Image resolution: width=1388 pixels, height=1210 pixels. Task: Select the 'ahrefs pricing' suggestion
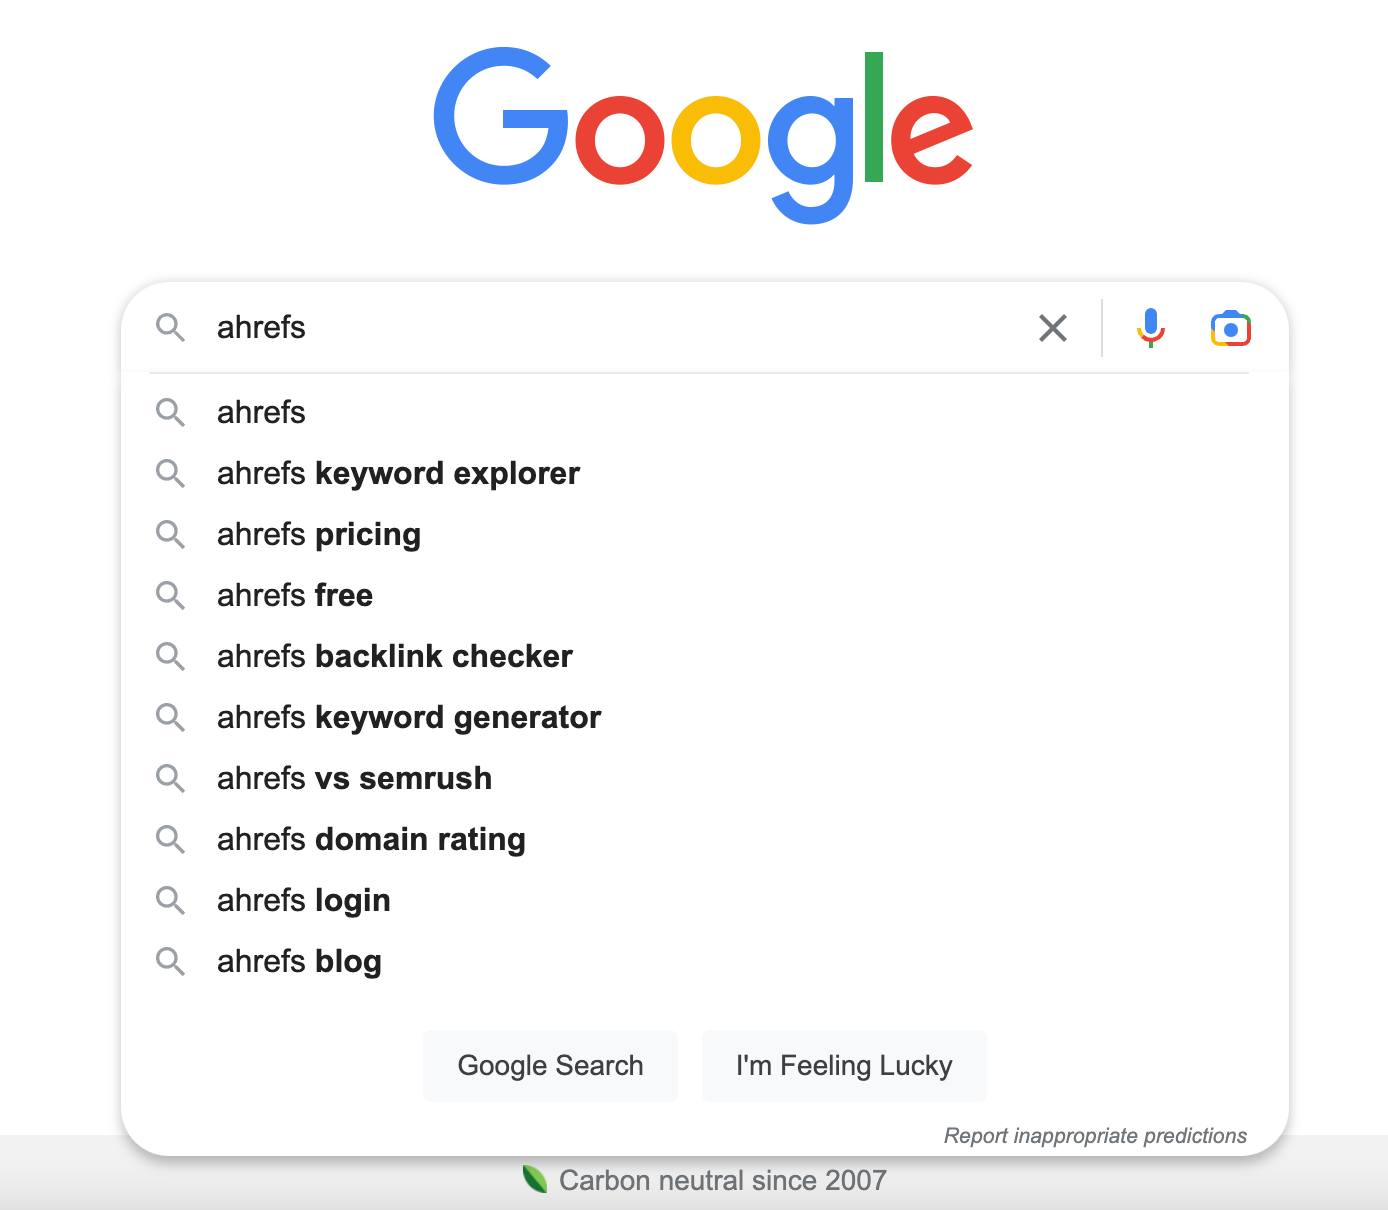[318, 534]
